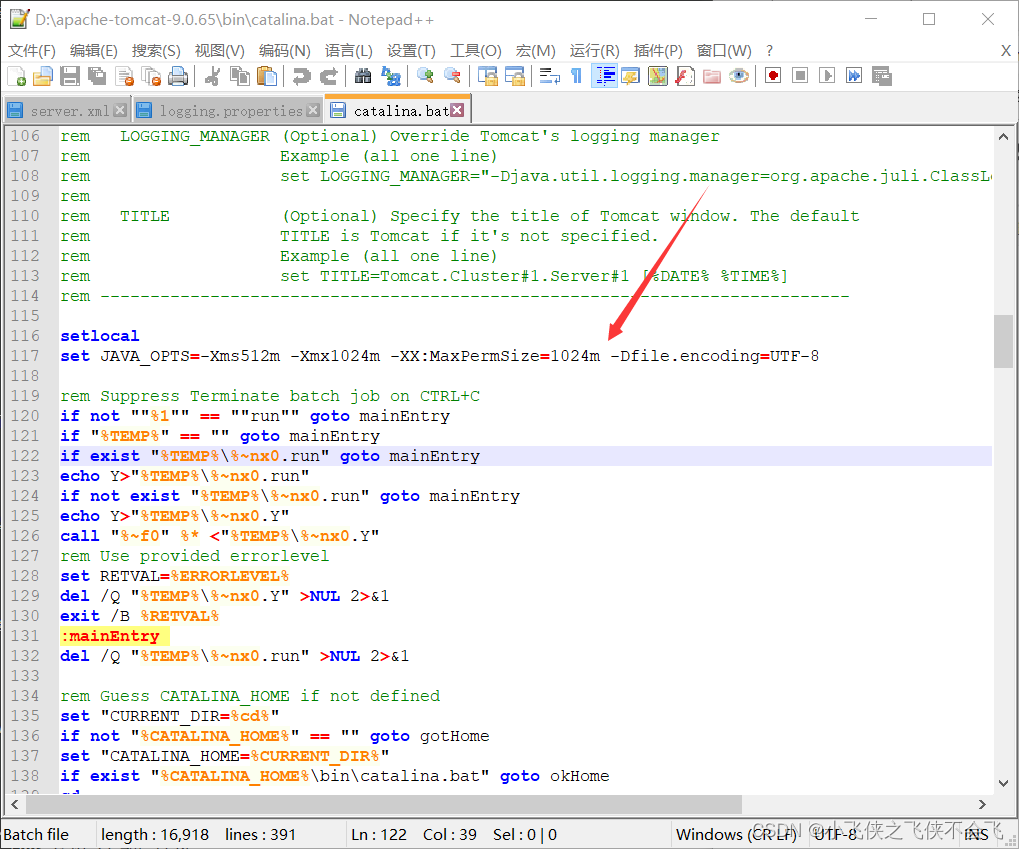Viewport: 1019px width, 849px height.
Task: Open the 文件(F) menu
Action: (31, 51)
